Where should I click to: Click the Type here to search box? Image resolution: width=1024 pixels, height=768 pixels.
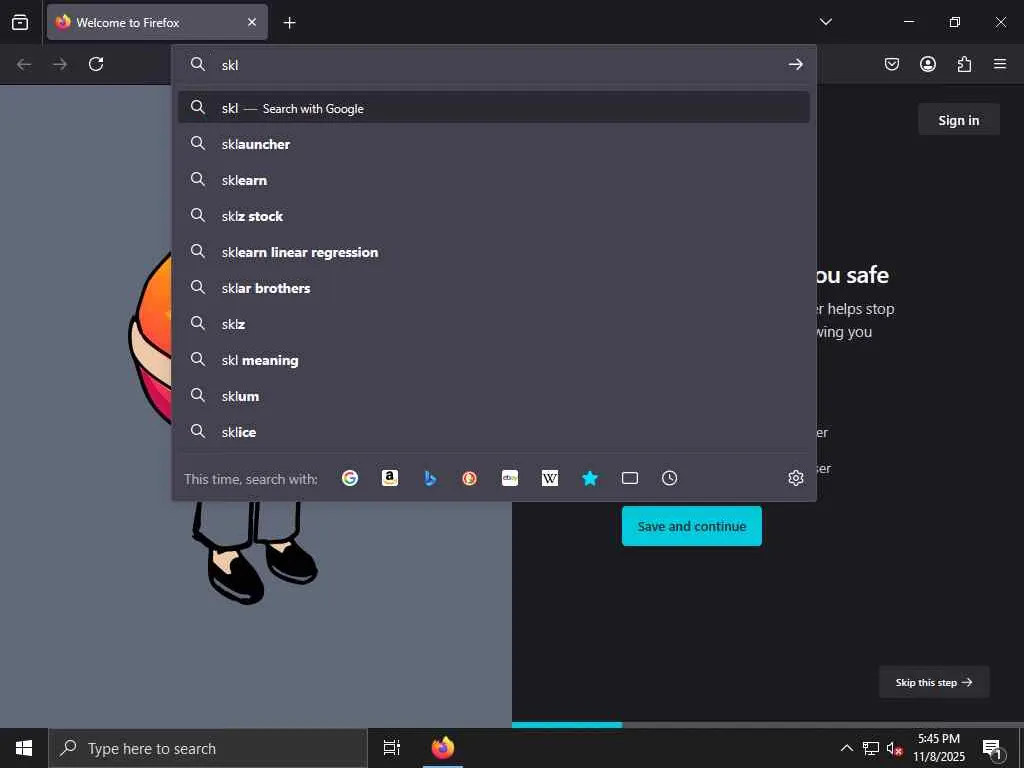click(x=208, y=748)
